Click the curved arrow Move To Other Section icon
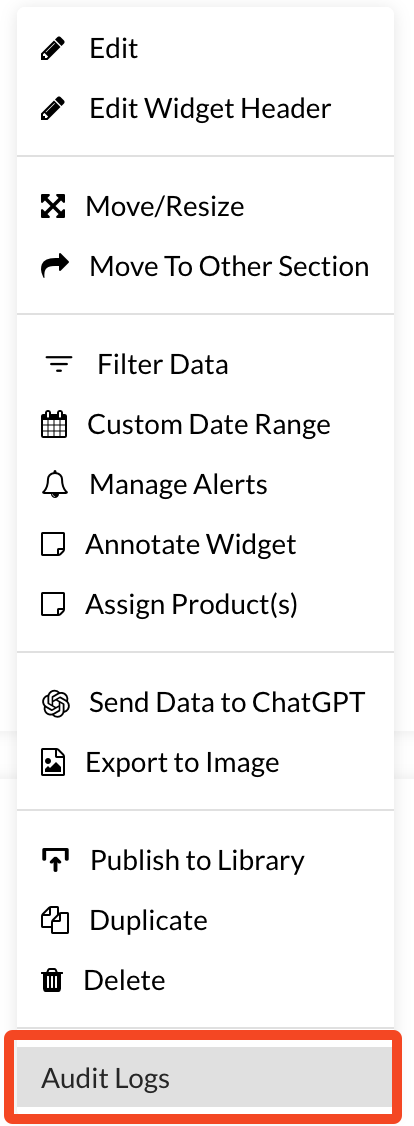This screenshot has height=1126, width=414. coord(55,266)
